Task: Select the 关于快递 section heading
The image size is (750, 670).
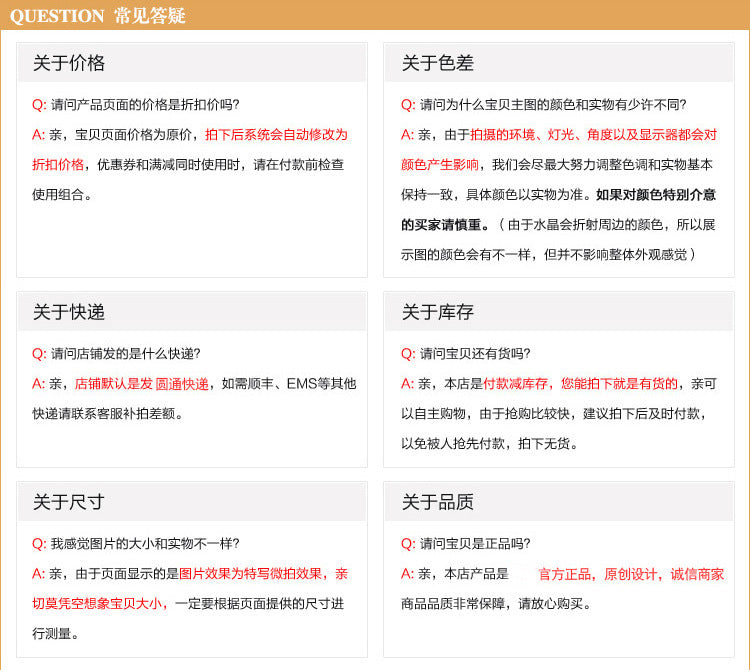Action: pos(69,312)
